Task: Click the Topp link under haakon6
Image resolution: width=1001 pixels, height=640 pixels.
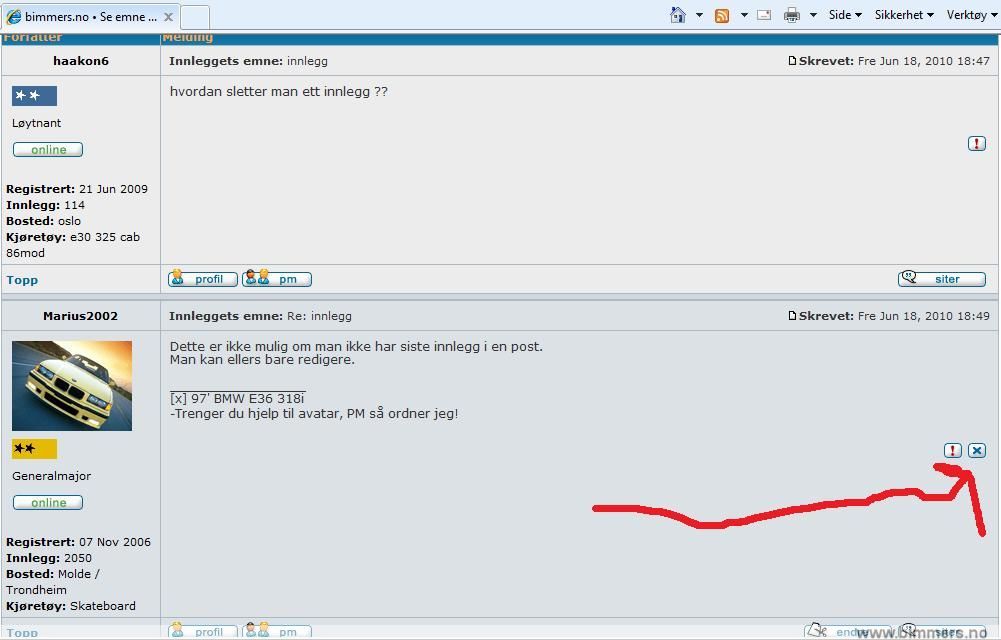Action: [22, 280]
